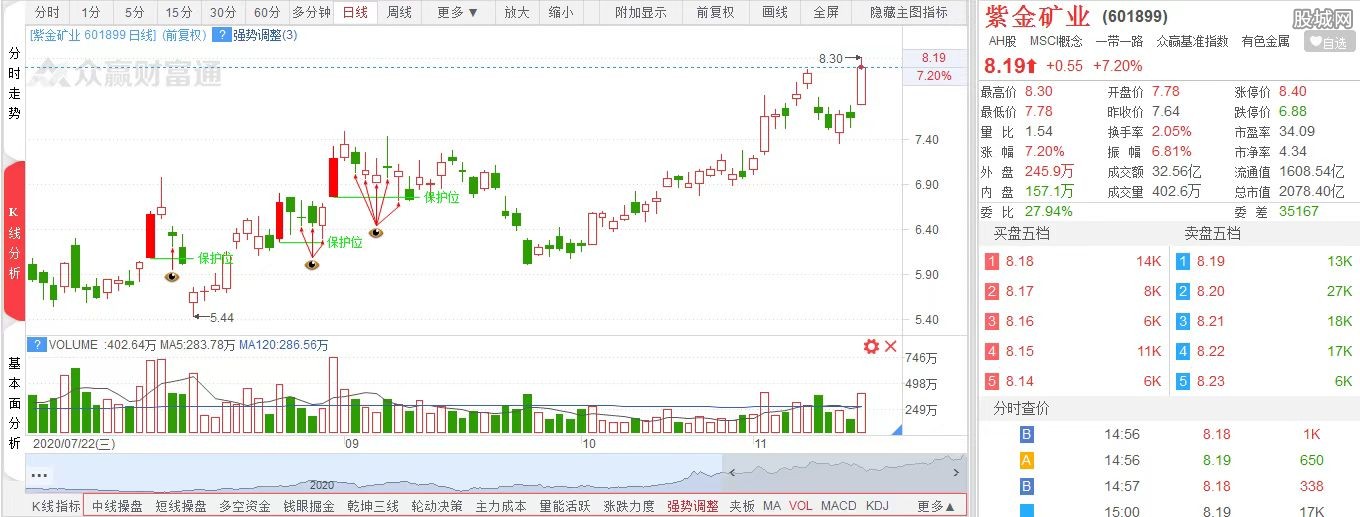Image resolution: width=1360 pixels, height=517 pixels.
Task: Select 分时 timeframe
Action: click(48, 13)
